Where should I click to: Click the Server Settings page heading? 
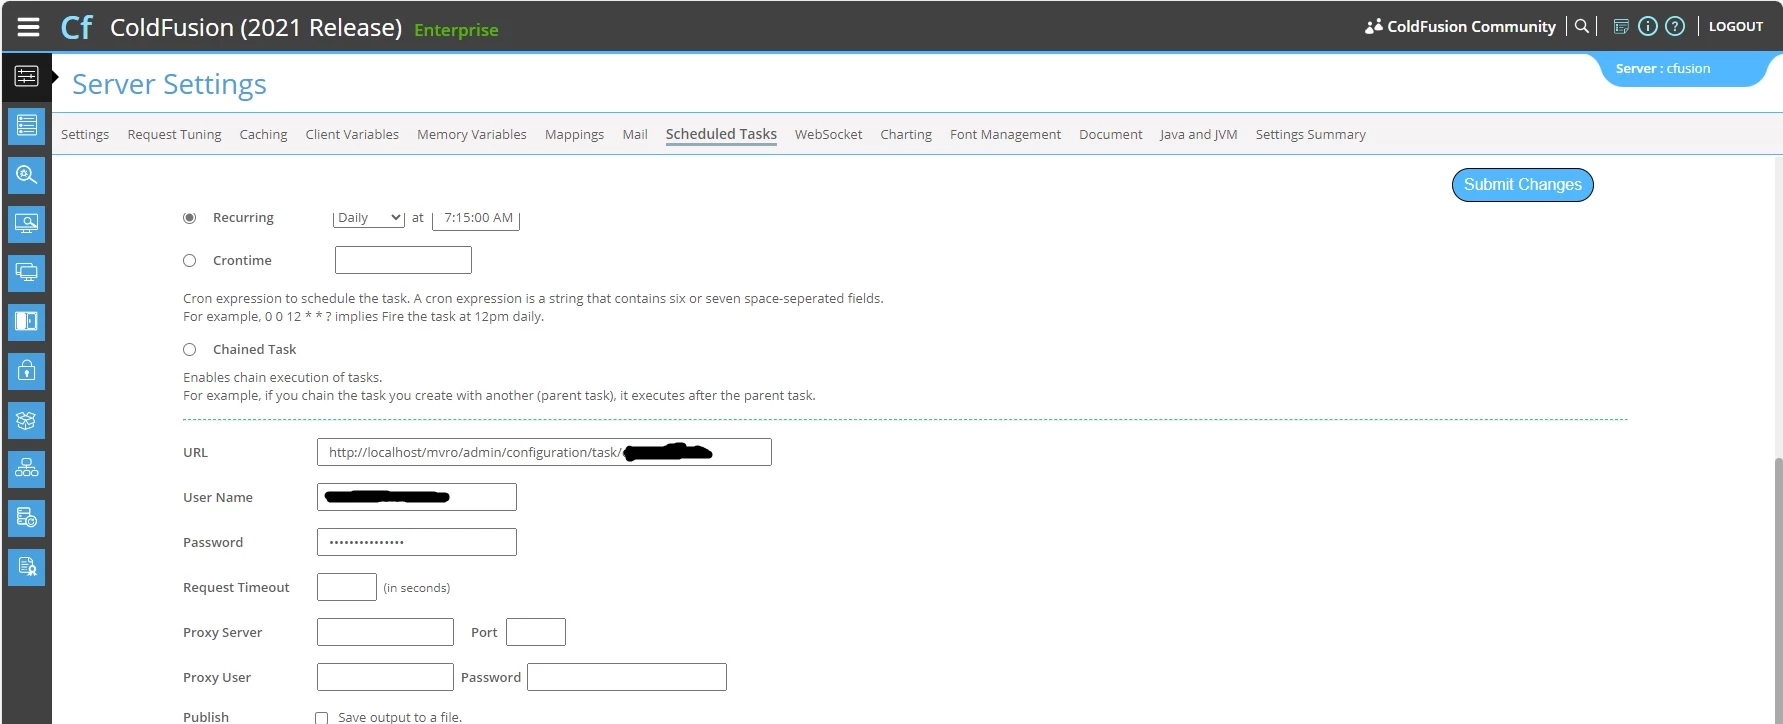tap(169, 84)
